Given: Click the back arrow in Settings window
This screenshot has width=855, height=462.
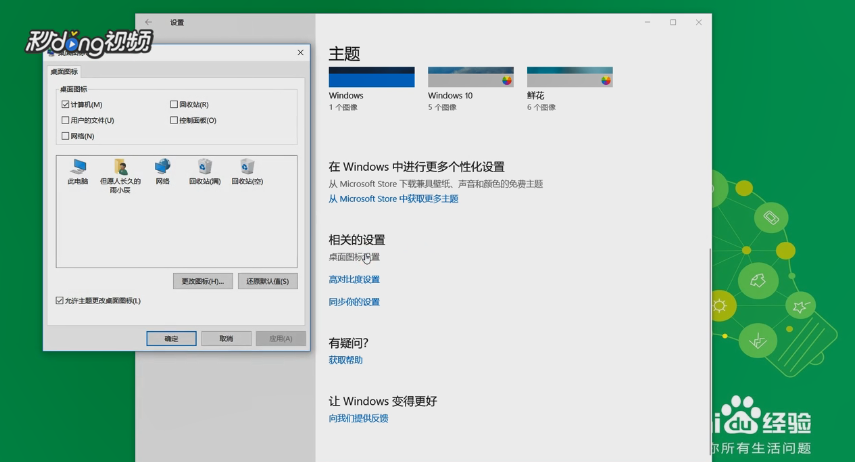Looking at the screenshot, I should (148, 22).
